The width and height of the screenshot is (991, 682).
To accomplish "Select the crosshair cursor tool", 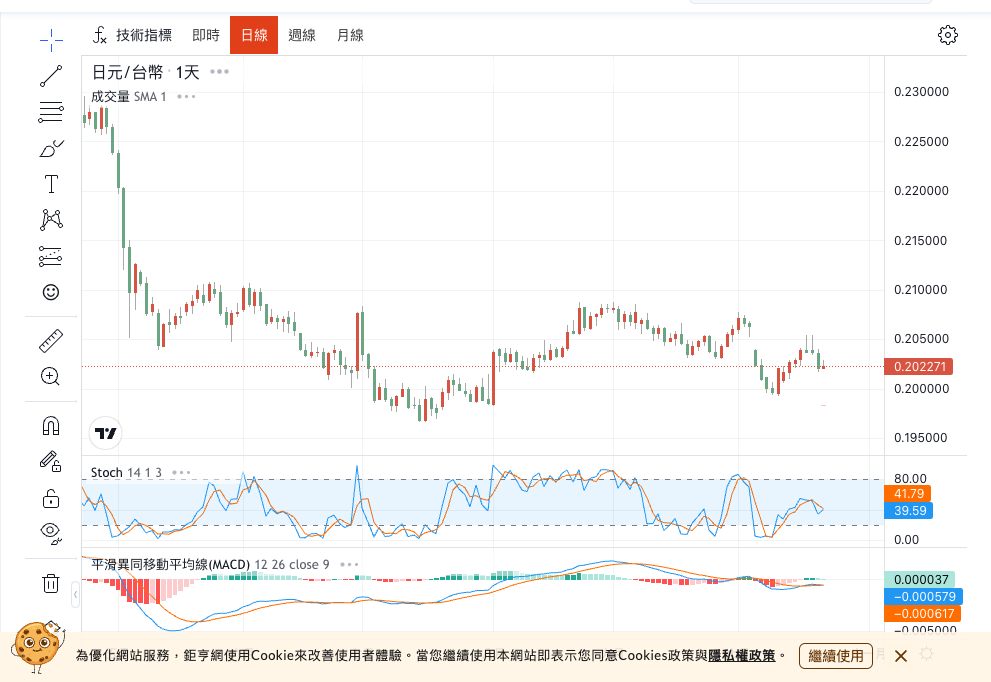I will point(51,40).
